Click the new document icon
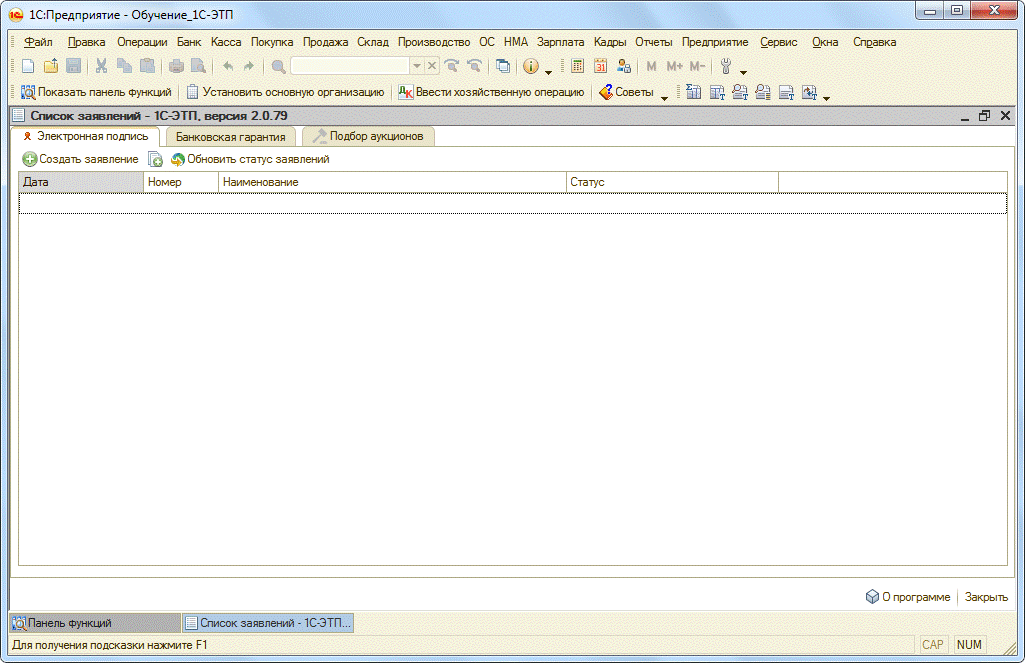 [27, 66]
